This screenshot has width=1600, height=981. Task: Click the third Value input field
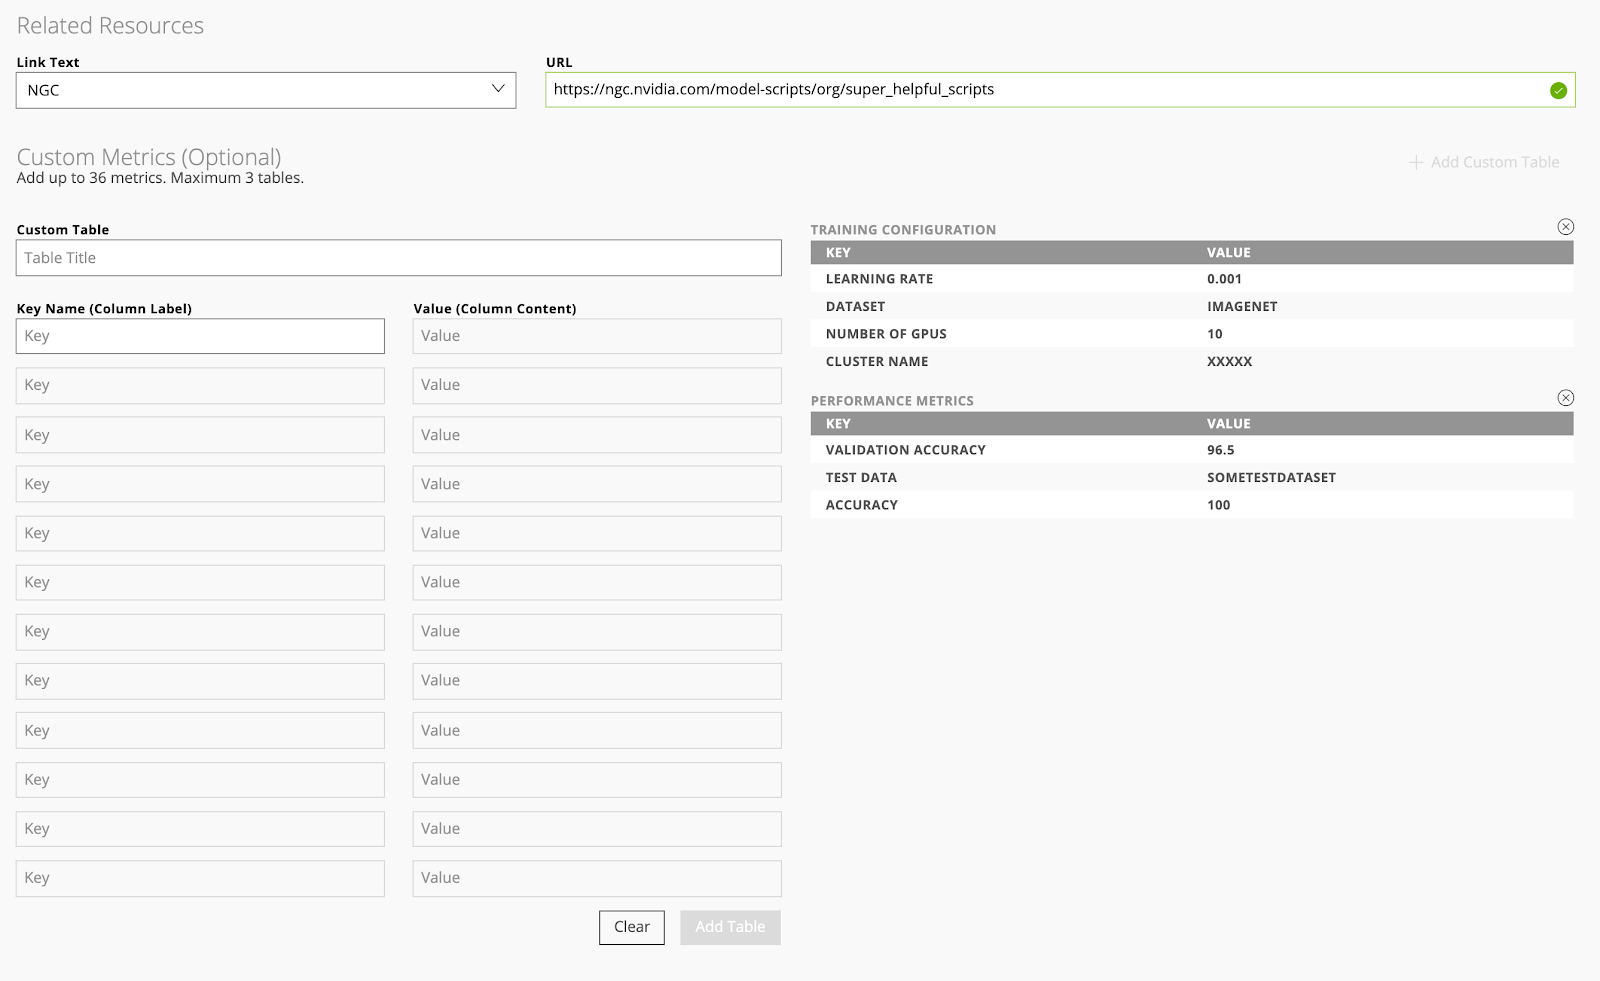596,435
